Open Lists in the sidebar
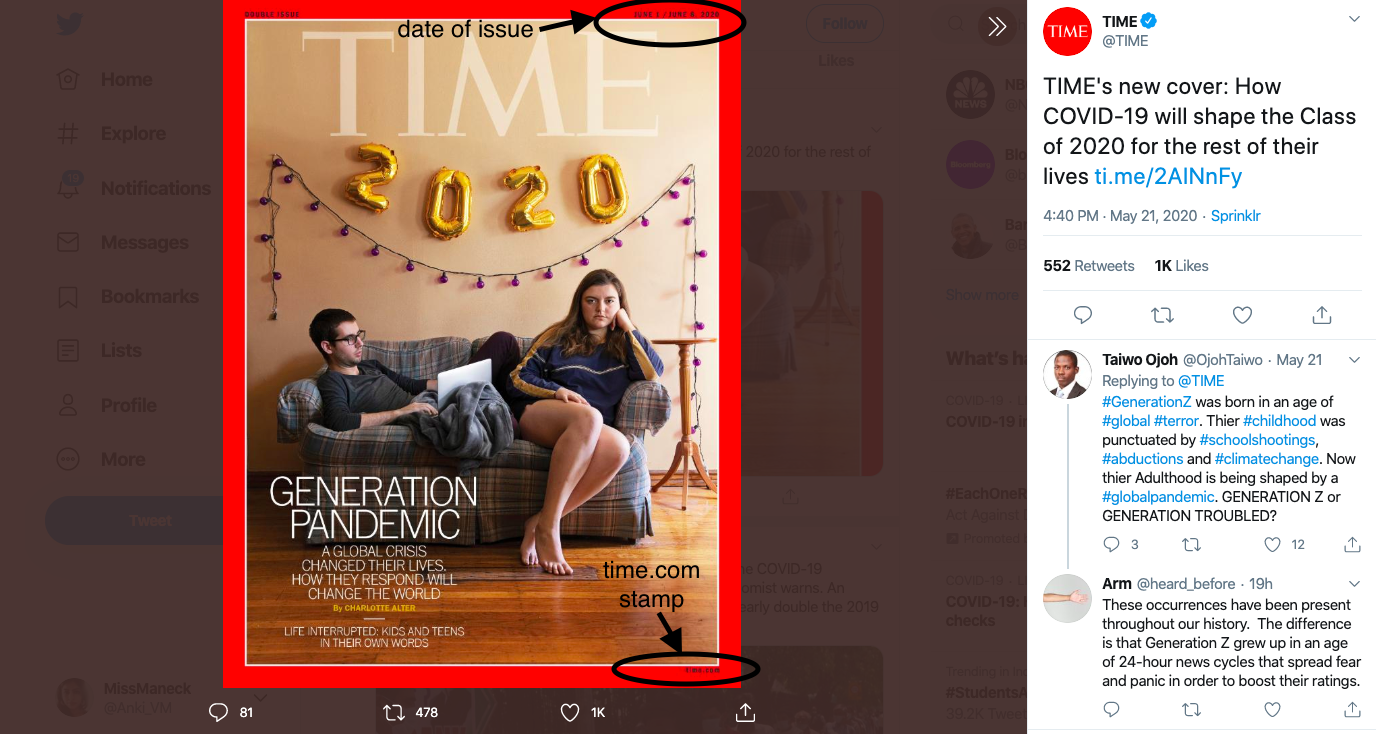Viewport: 1376px width, 734px height. pos(99,351)
